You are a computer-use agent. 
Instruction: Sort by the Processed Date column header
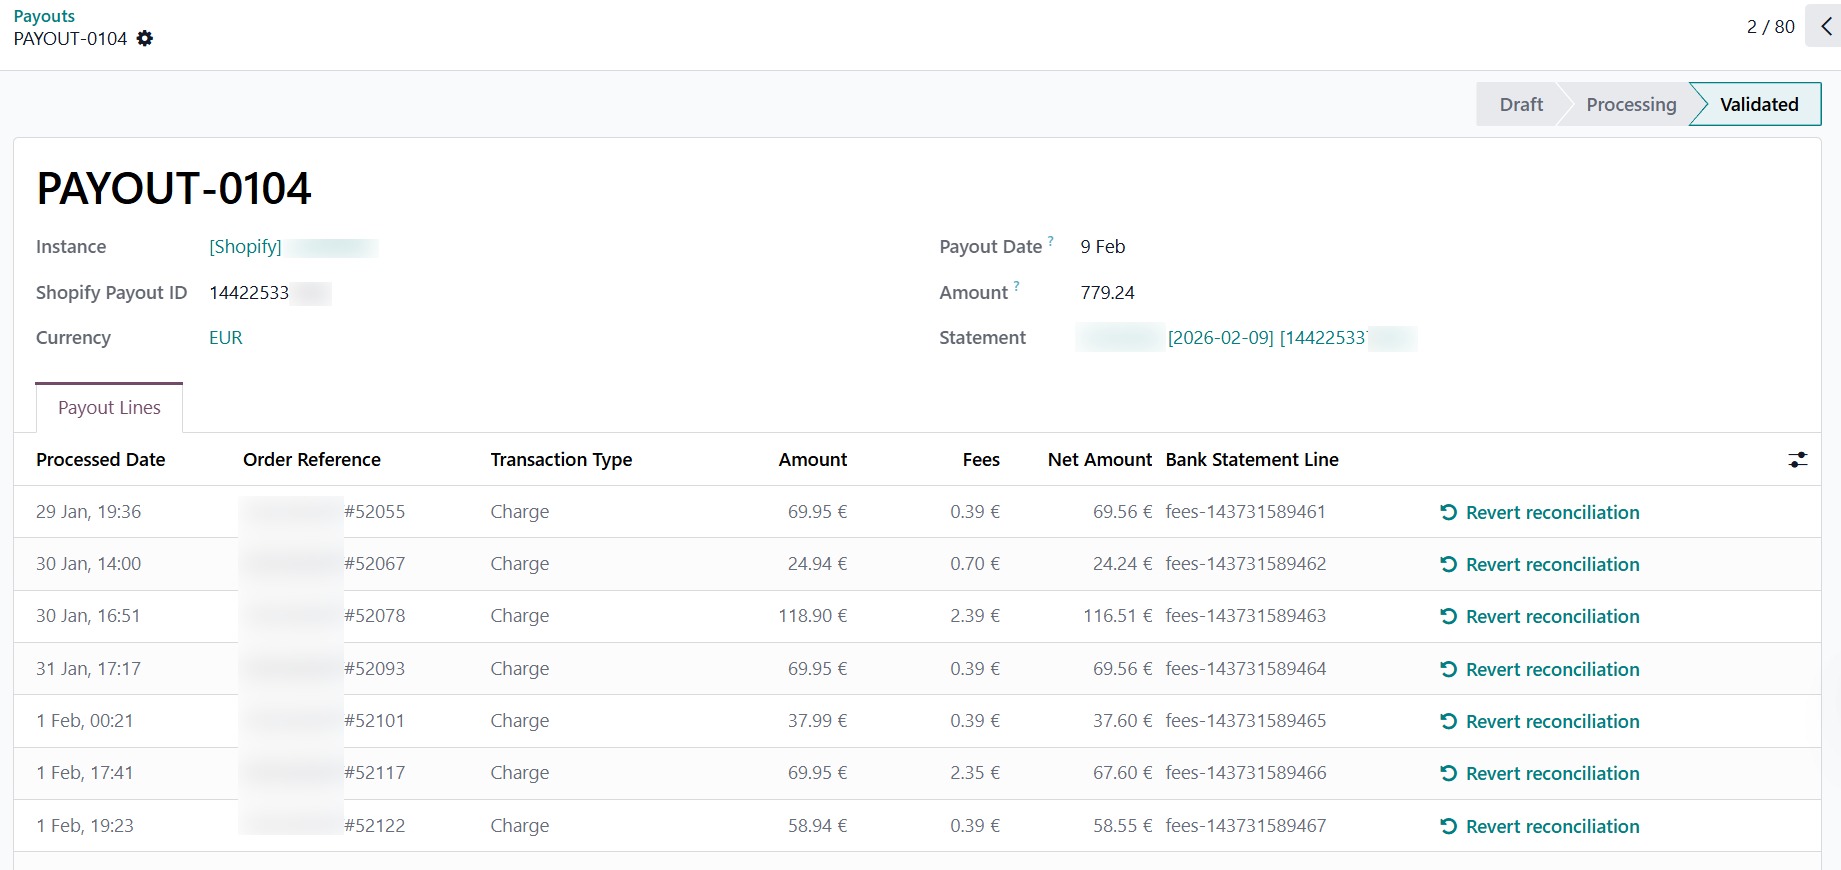click(x=101, y=459)
